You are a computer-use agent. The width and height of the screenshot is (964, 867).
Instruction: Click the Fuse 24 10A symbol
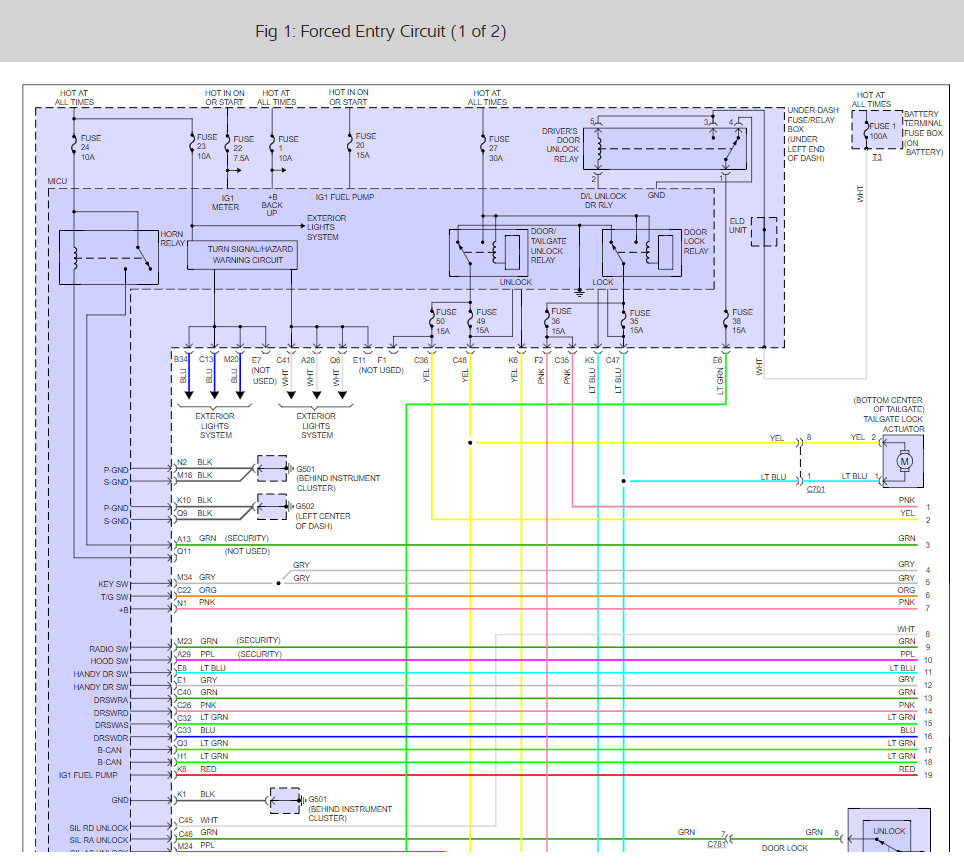tap(75, 144)
